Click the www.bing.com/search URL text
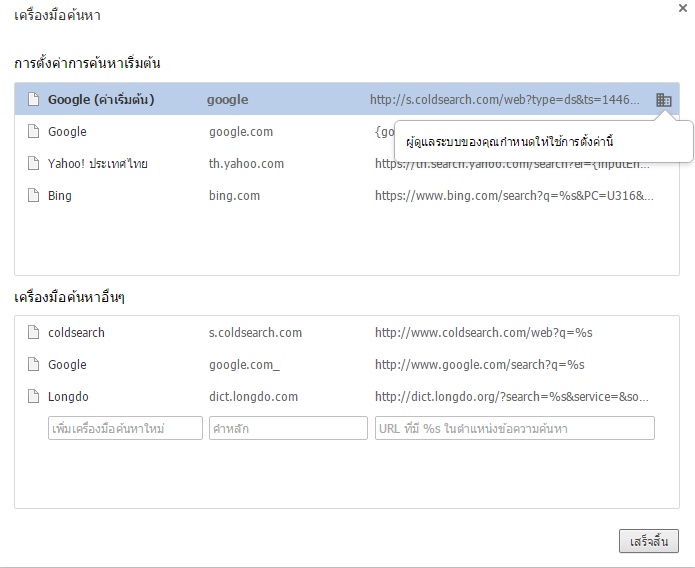 click(x=514, y=196)
